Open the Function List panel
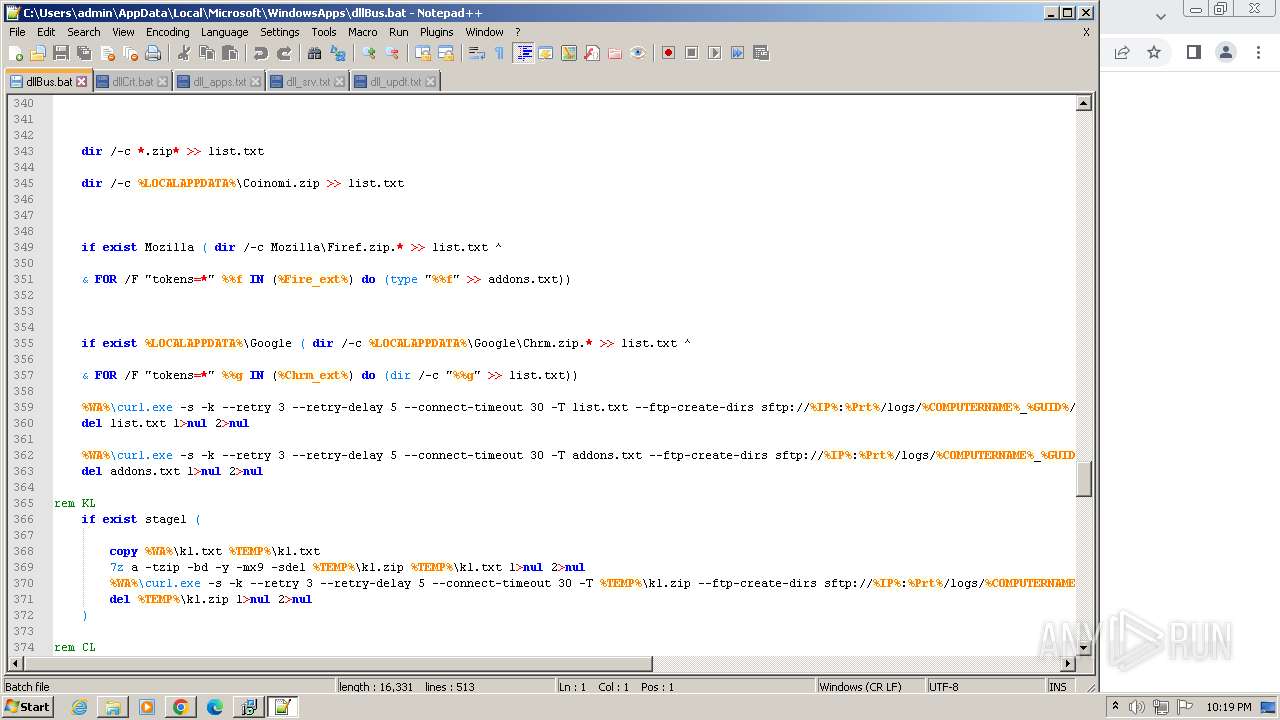Screen dimensions: 1280x720 click(592, 53)
